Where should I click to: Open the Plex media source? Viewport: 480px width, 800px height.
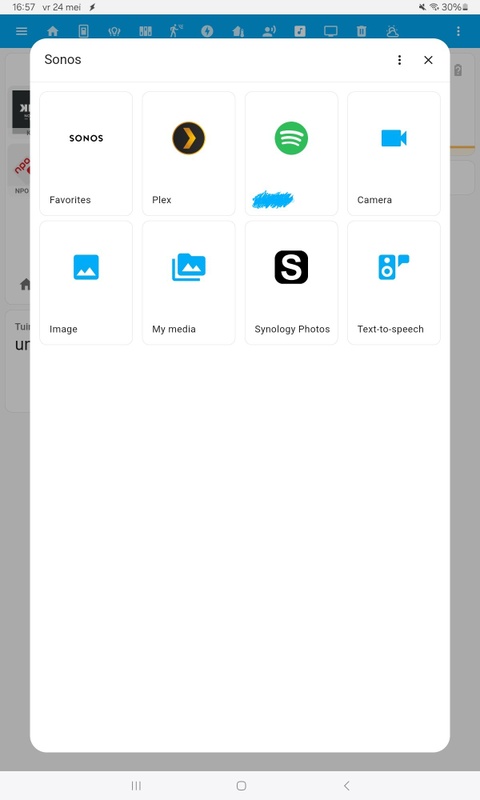pos(189,154)
